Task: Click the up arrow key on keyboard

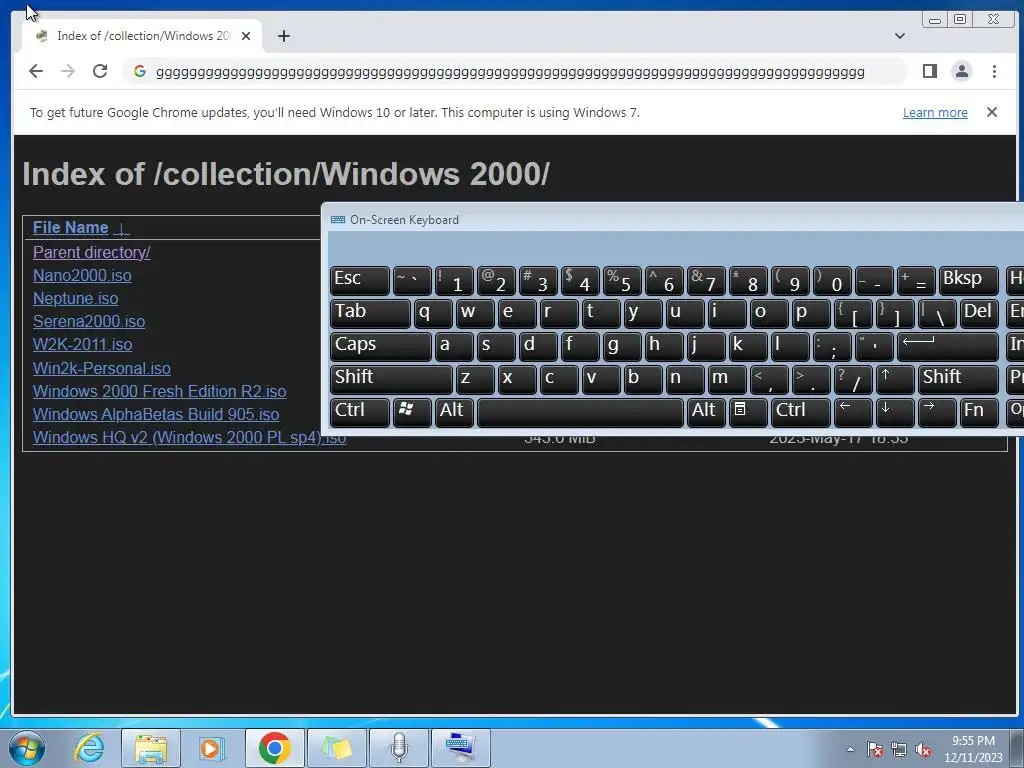Action: click(894, 379)
